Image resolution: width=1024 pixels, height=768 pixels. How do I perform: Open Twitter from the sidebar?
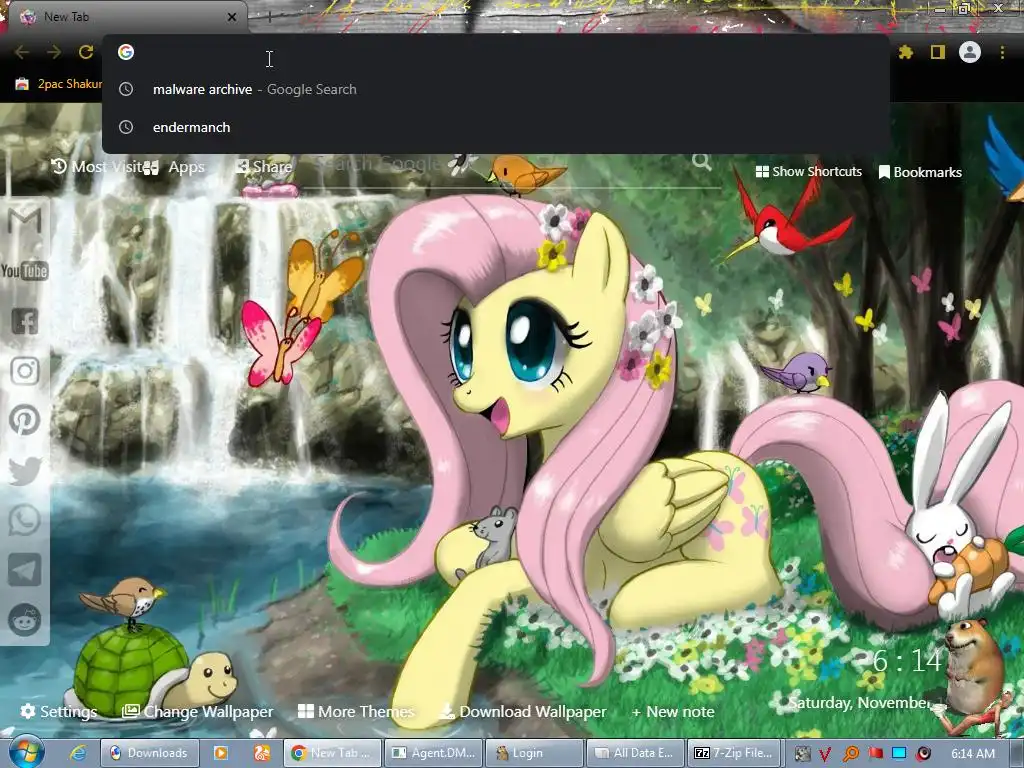(x=25, y=471)
